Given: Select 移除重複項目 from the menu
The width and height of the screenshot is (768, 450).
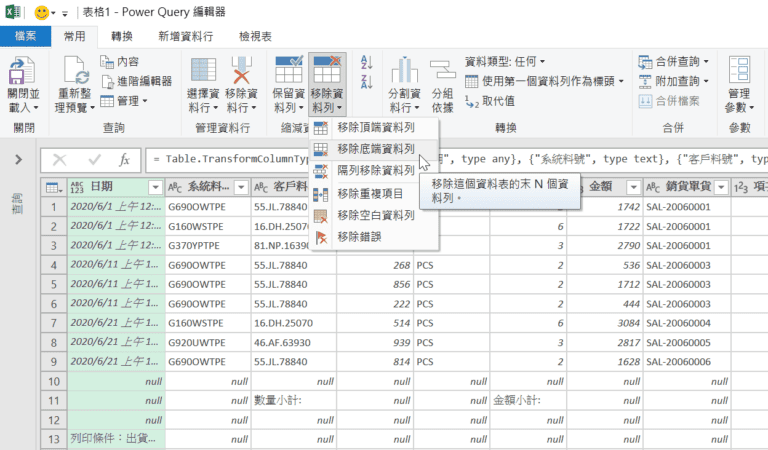Looking at the screenshot, I should (x=371, y=193).
